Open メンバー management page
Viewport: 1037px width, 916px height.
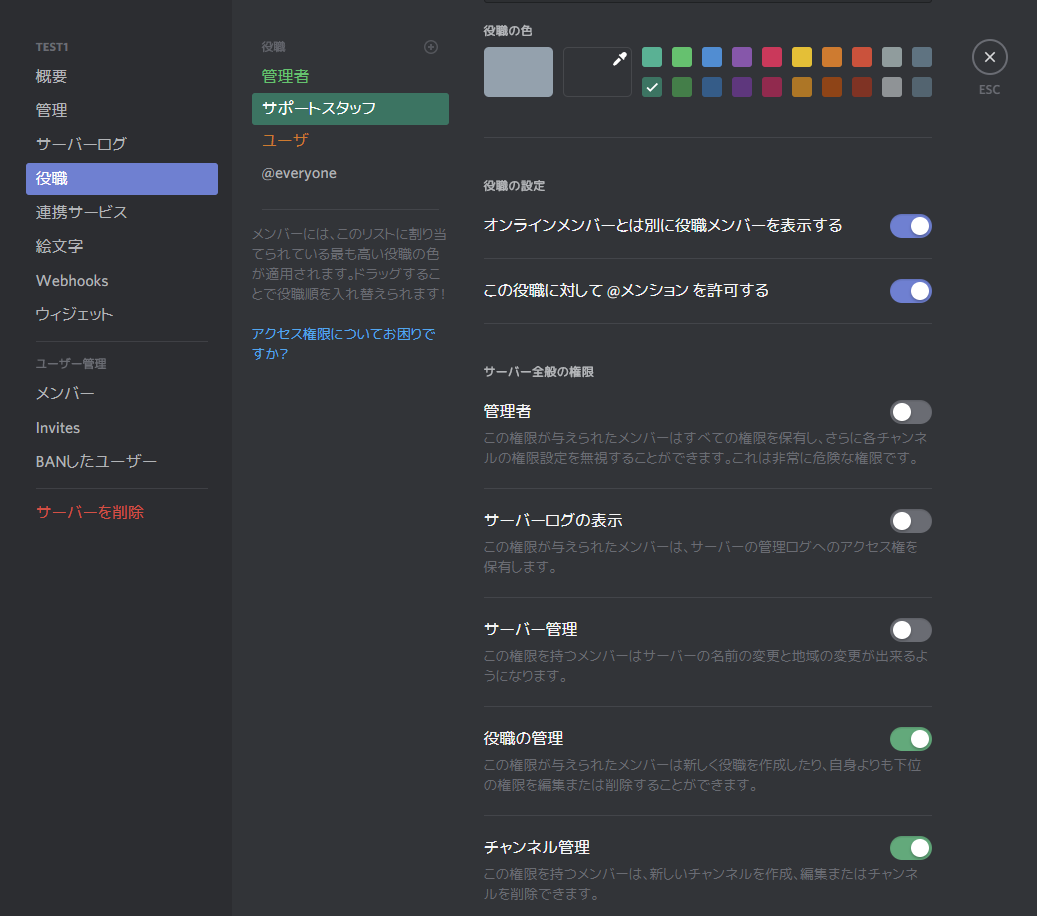coord(122,394)
